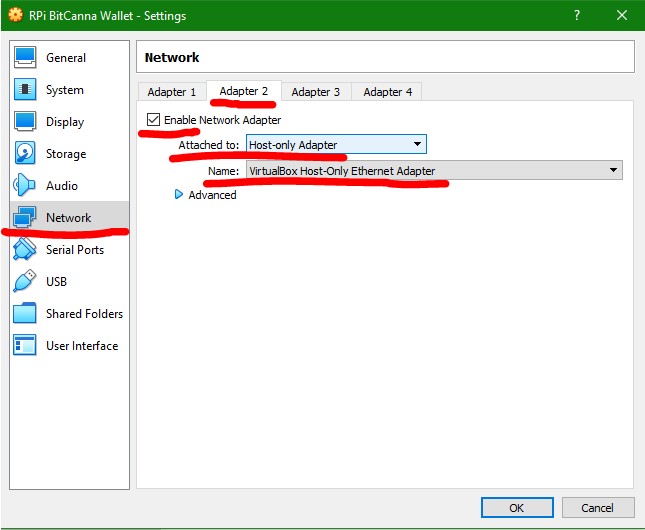
Task: Click the USB plug icon
Action: 24,281
